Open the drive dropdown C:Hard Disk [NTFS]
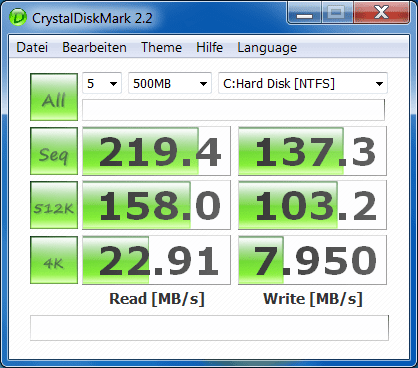This screenshot has width=418, height=368. 303,83
